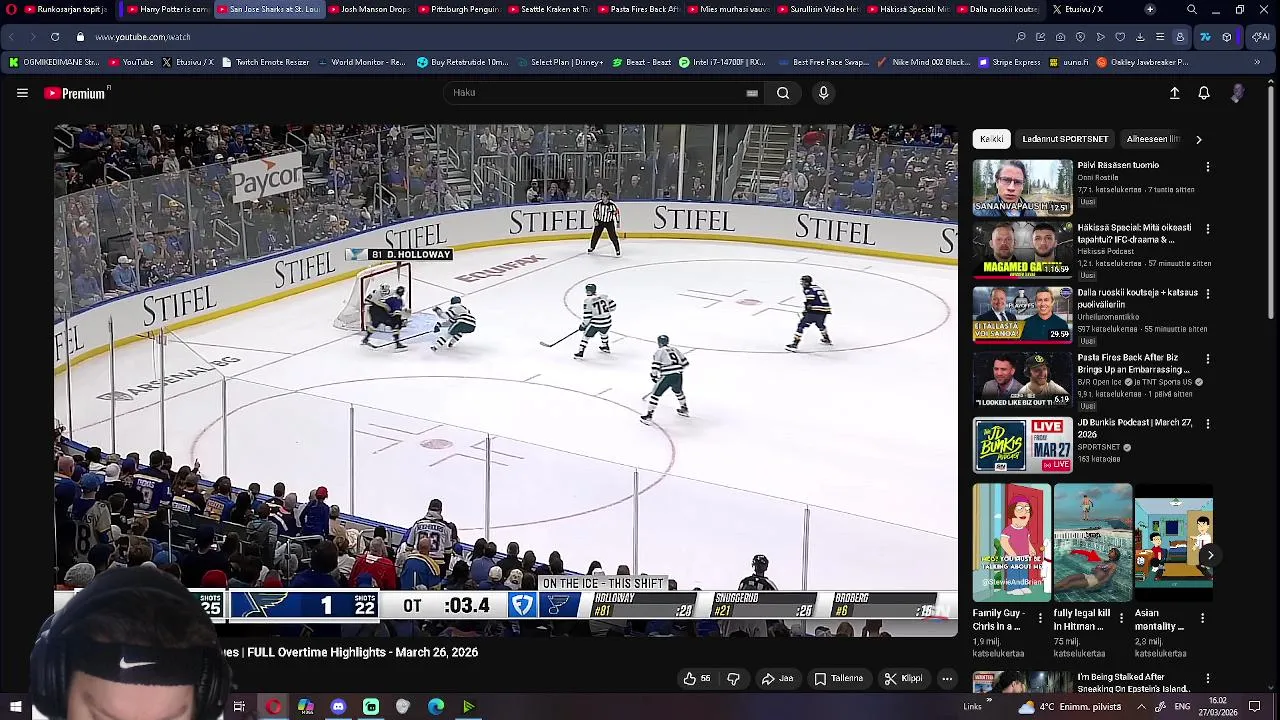Open the YouTube account avatar menu
Viewport: 1280px width, 720px height.
tap(1238, 93)
